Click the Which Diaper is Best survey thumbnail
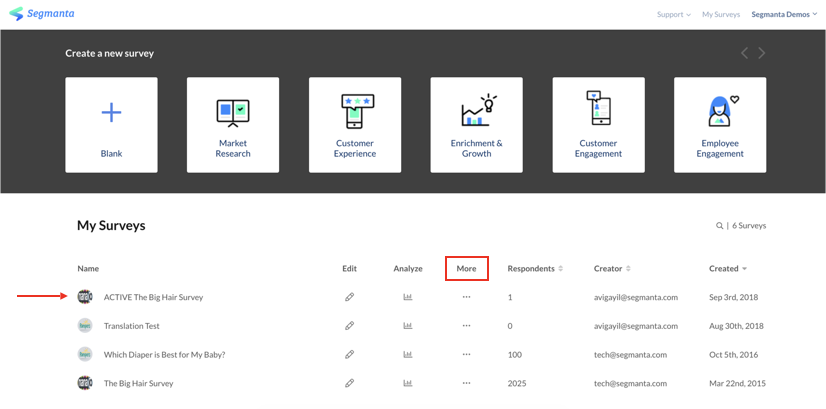The width and height of the screenshot is (826, 409). click(85, 354)
